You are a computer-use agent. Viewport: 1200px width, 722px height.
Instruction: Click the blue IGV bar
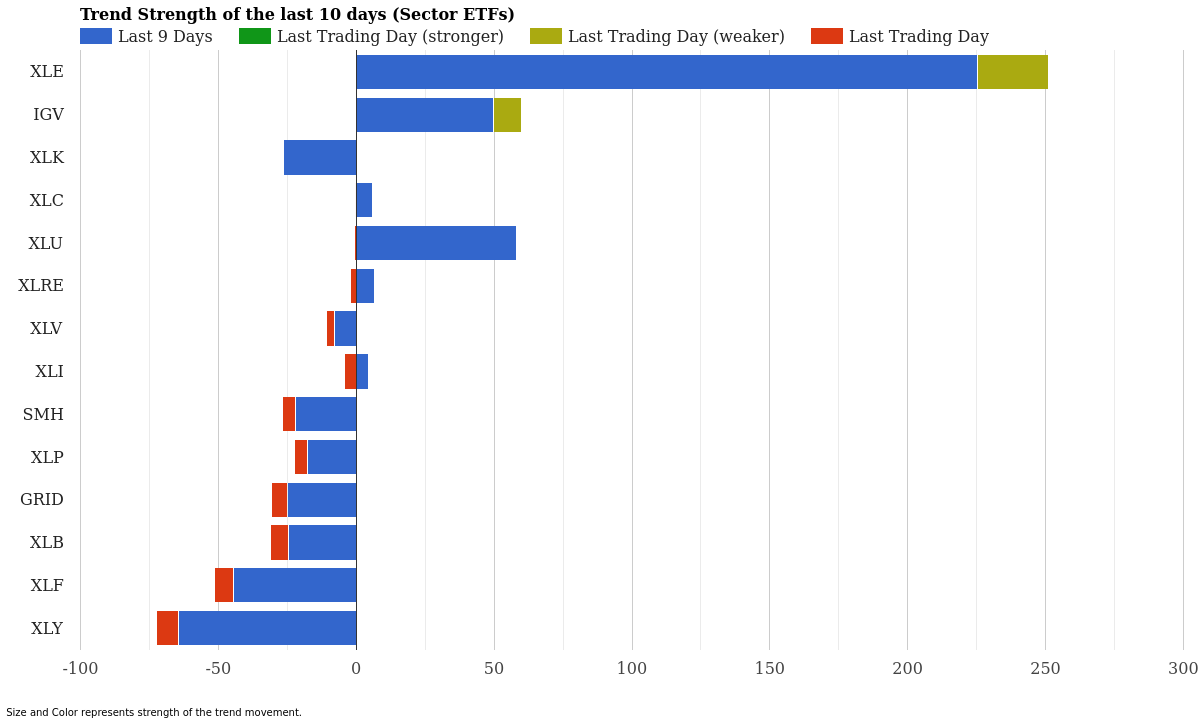click(x=424, y=115)
